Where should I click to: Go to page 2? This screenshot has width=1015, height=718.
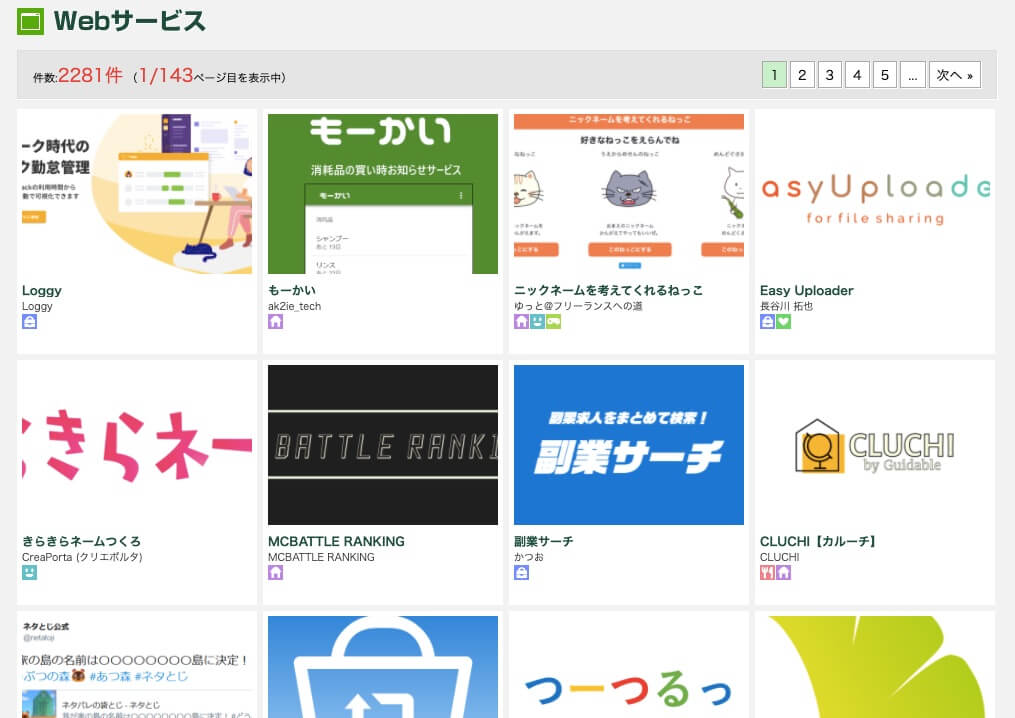click(x=802, y=75)
